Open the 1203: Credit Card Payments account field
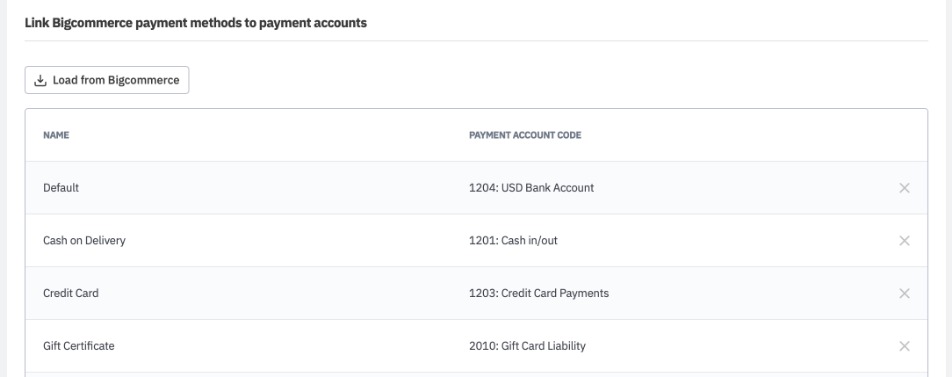952x377 pixels. coord(539,294)
